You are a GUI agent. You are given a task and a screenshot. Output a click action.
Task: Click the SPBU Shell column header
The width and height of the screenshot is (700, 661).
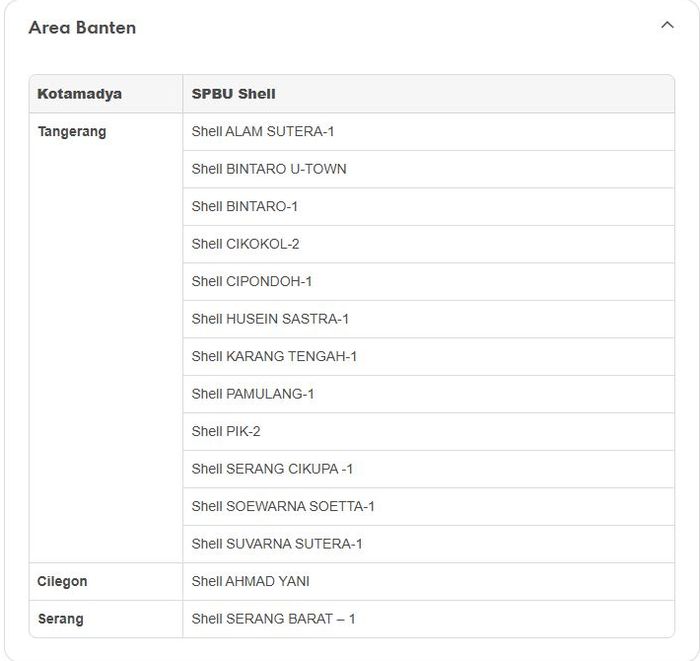pos(233,94)
